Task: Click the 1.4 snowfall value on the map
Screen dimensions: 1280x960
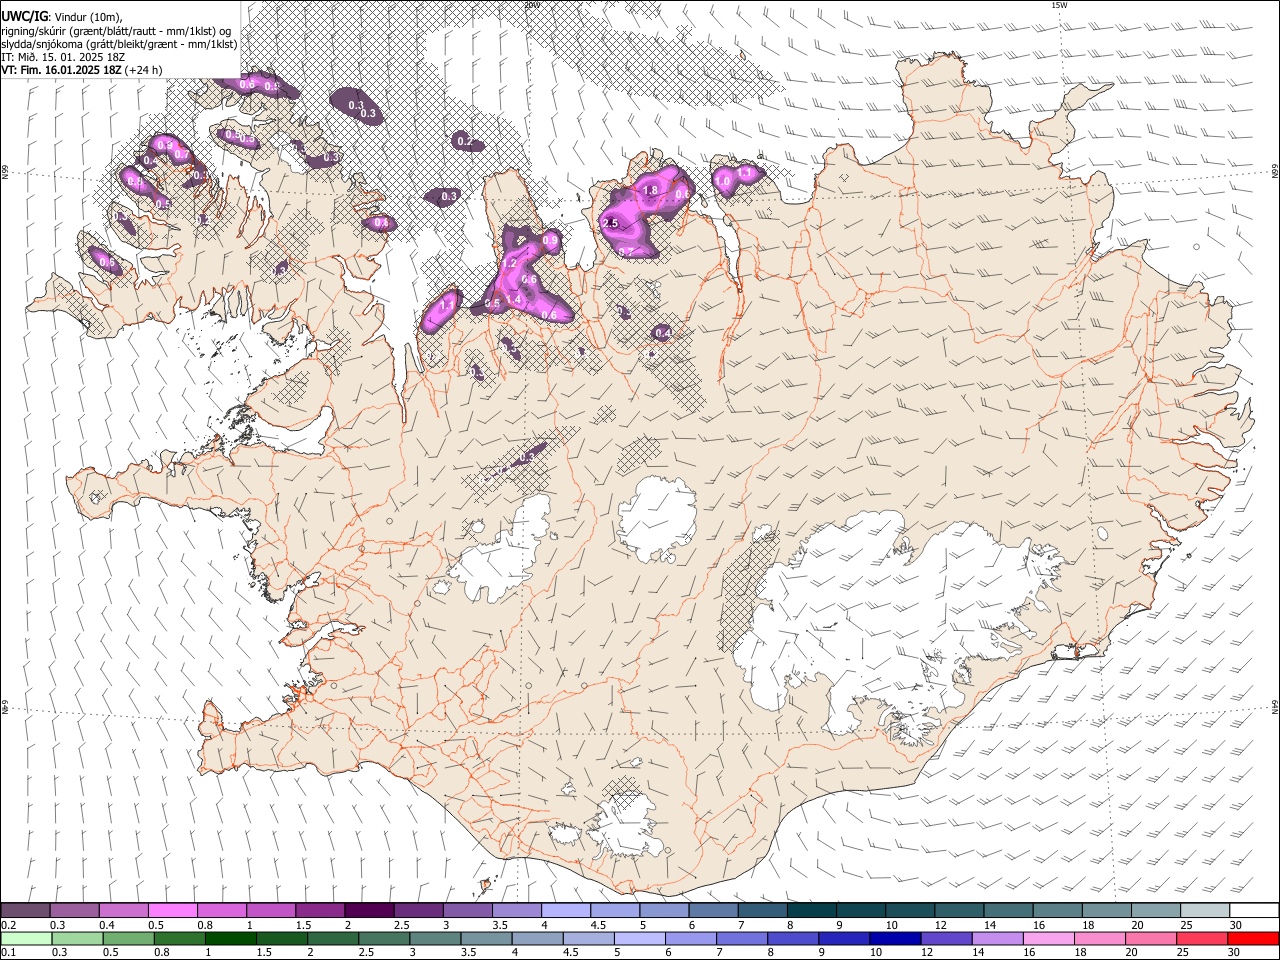Action: (514, 299)
